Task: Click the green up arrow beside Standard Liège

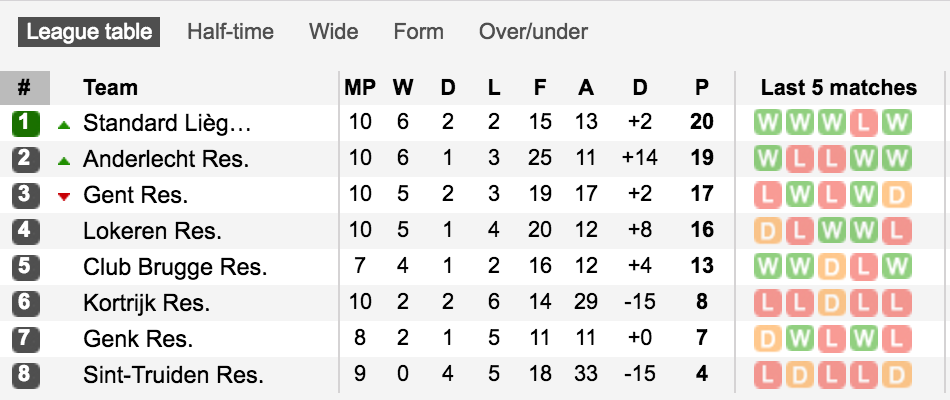Action: (x=64, y=125)
